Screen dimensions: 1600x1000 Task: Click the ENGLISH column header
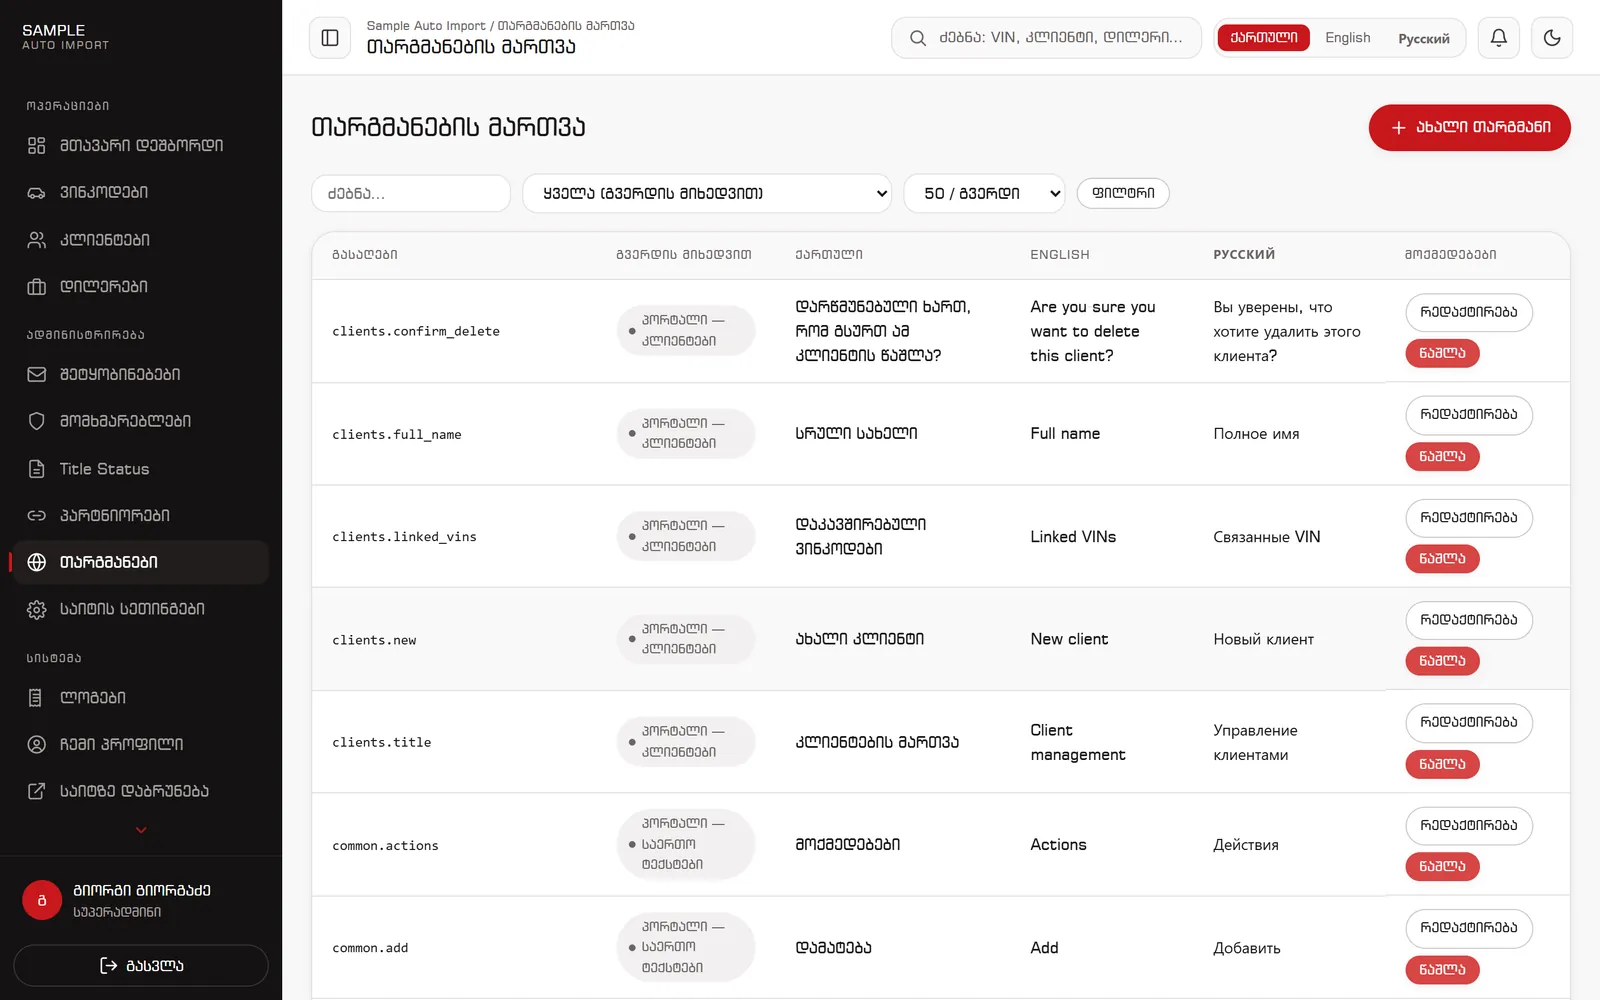click(1060, 255)
